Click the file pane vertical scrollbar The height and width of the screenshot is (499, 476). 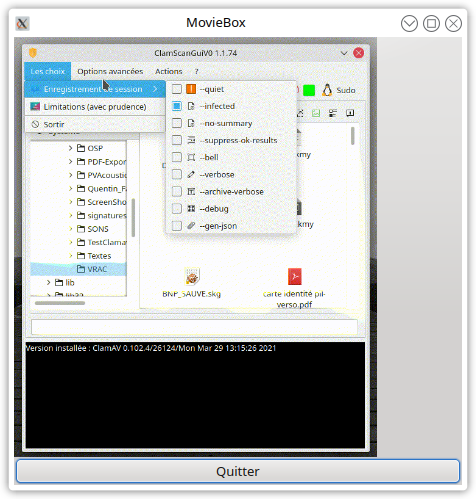pyautogui.click(x=353, y=136)
